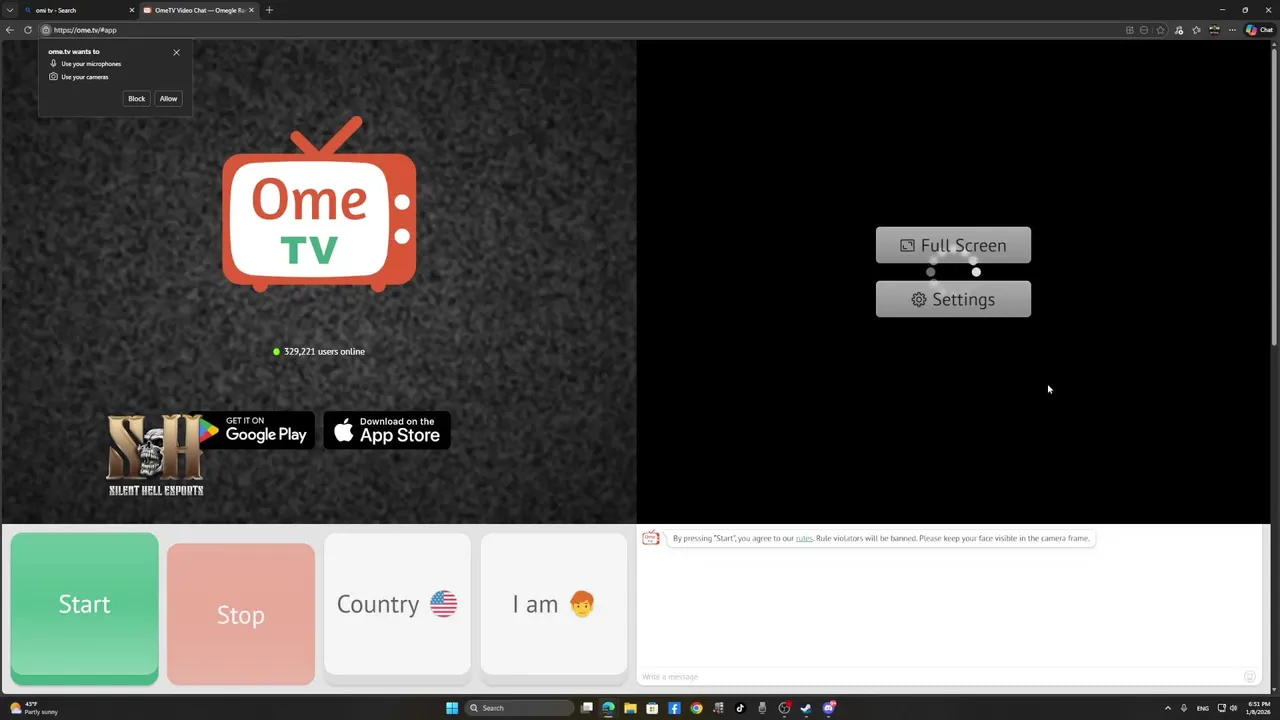Image resolution: width=1280 pixels, height=720 pixels.
Task: Expand the tab actions menu chevron
Action: [9, 10]
